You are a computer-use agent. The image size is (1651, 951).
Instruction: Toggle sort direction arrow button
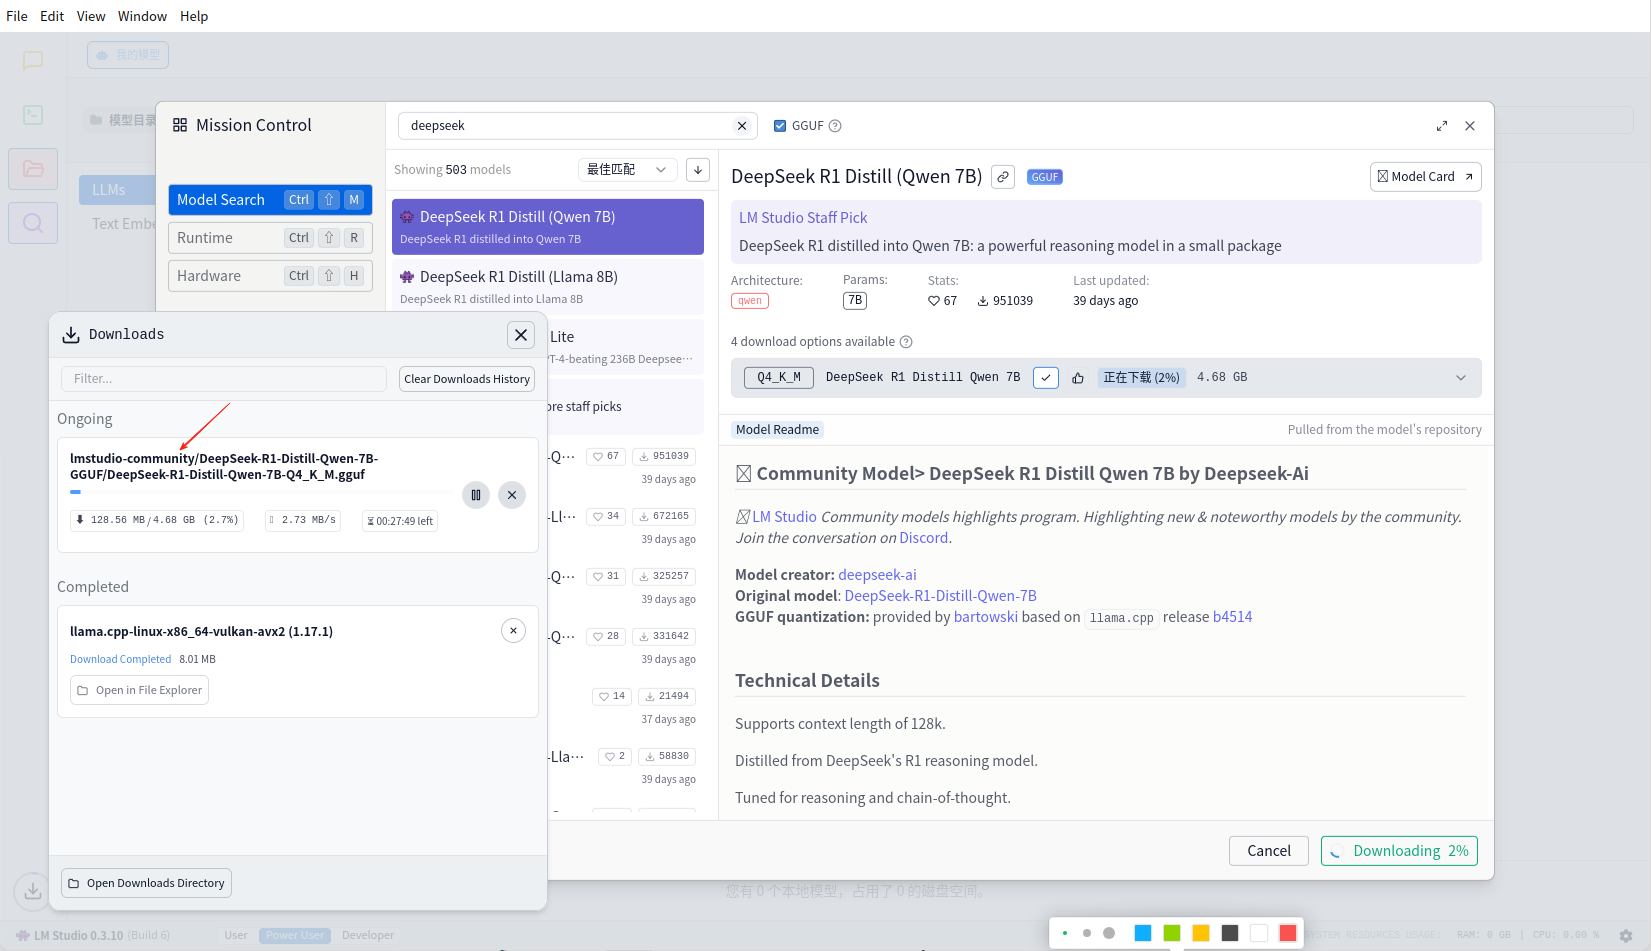[x=698, y=170]
